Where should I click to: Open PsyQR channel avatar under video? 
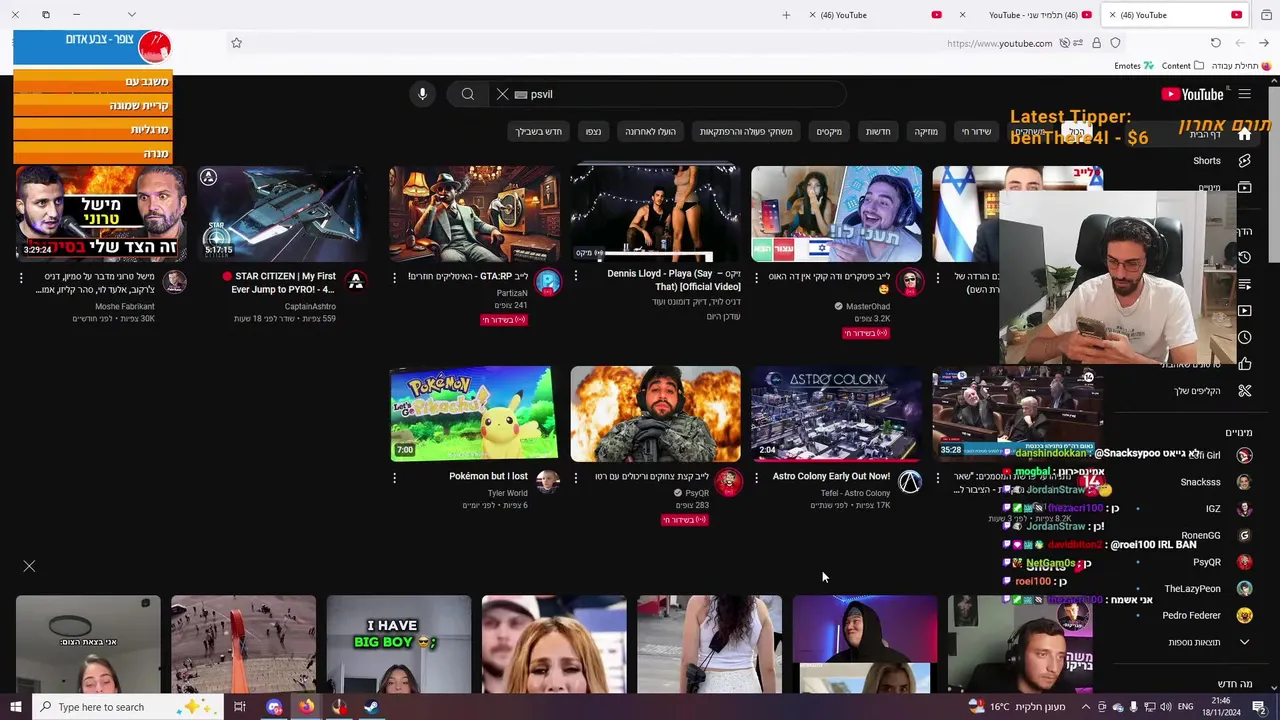click(728, 482)
